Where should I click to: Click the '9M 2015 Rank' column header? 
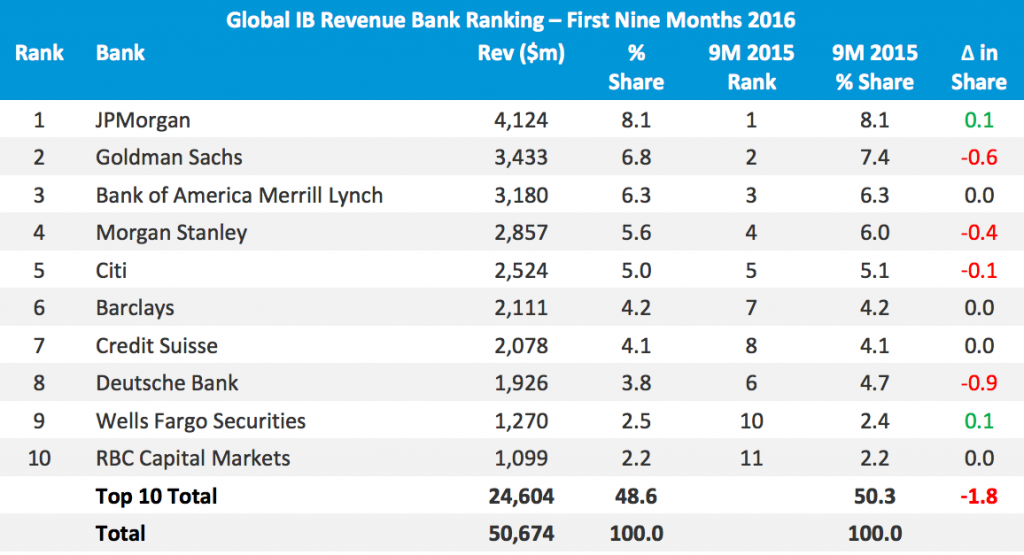(752, 67)
